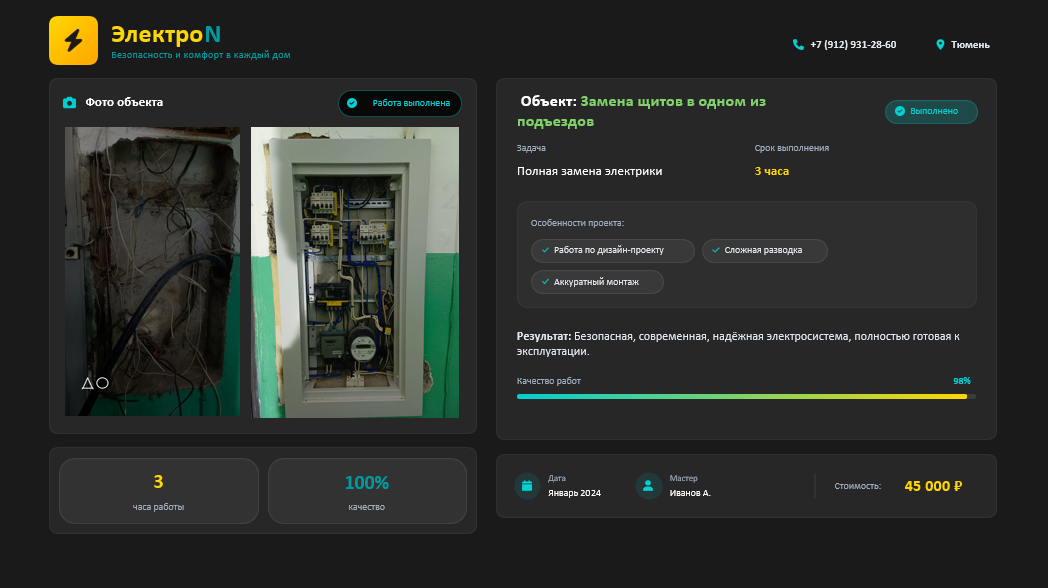This screenshot has height=588, width=1048.
Task: Click the phone handset icon
Action: pyautogui.click(x=798, y=45)
